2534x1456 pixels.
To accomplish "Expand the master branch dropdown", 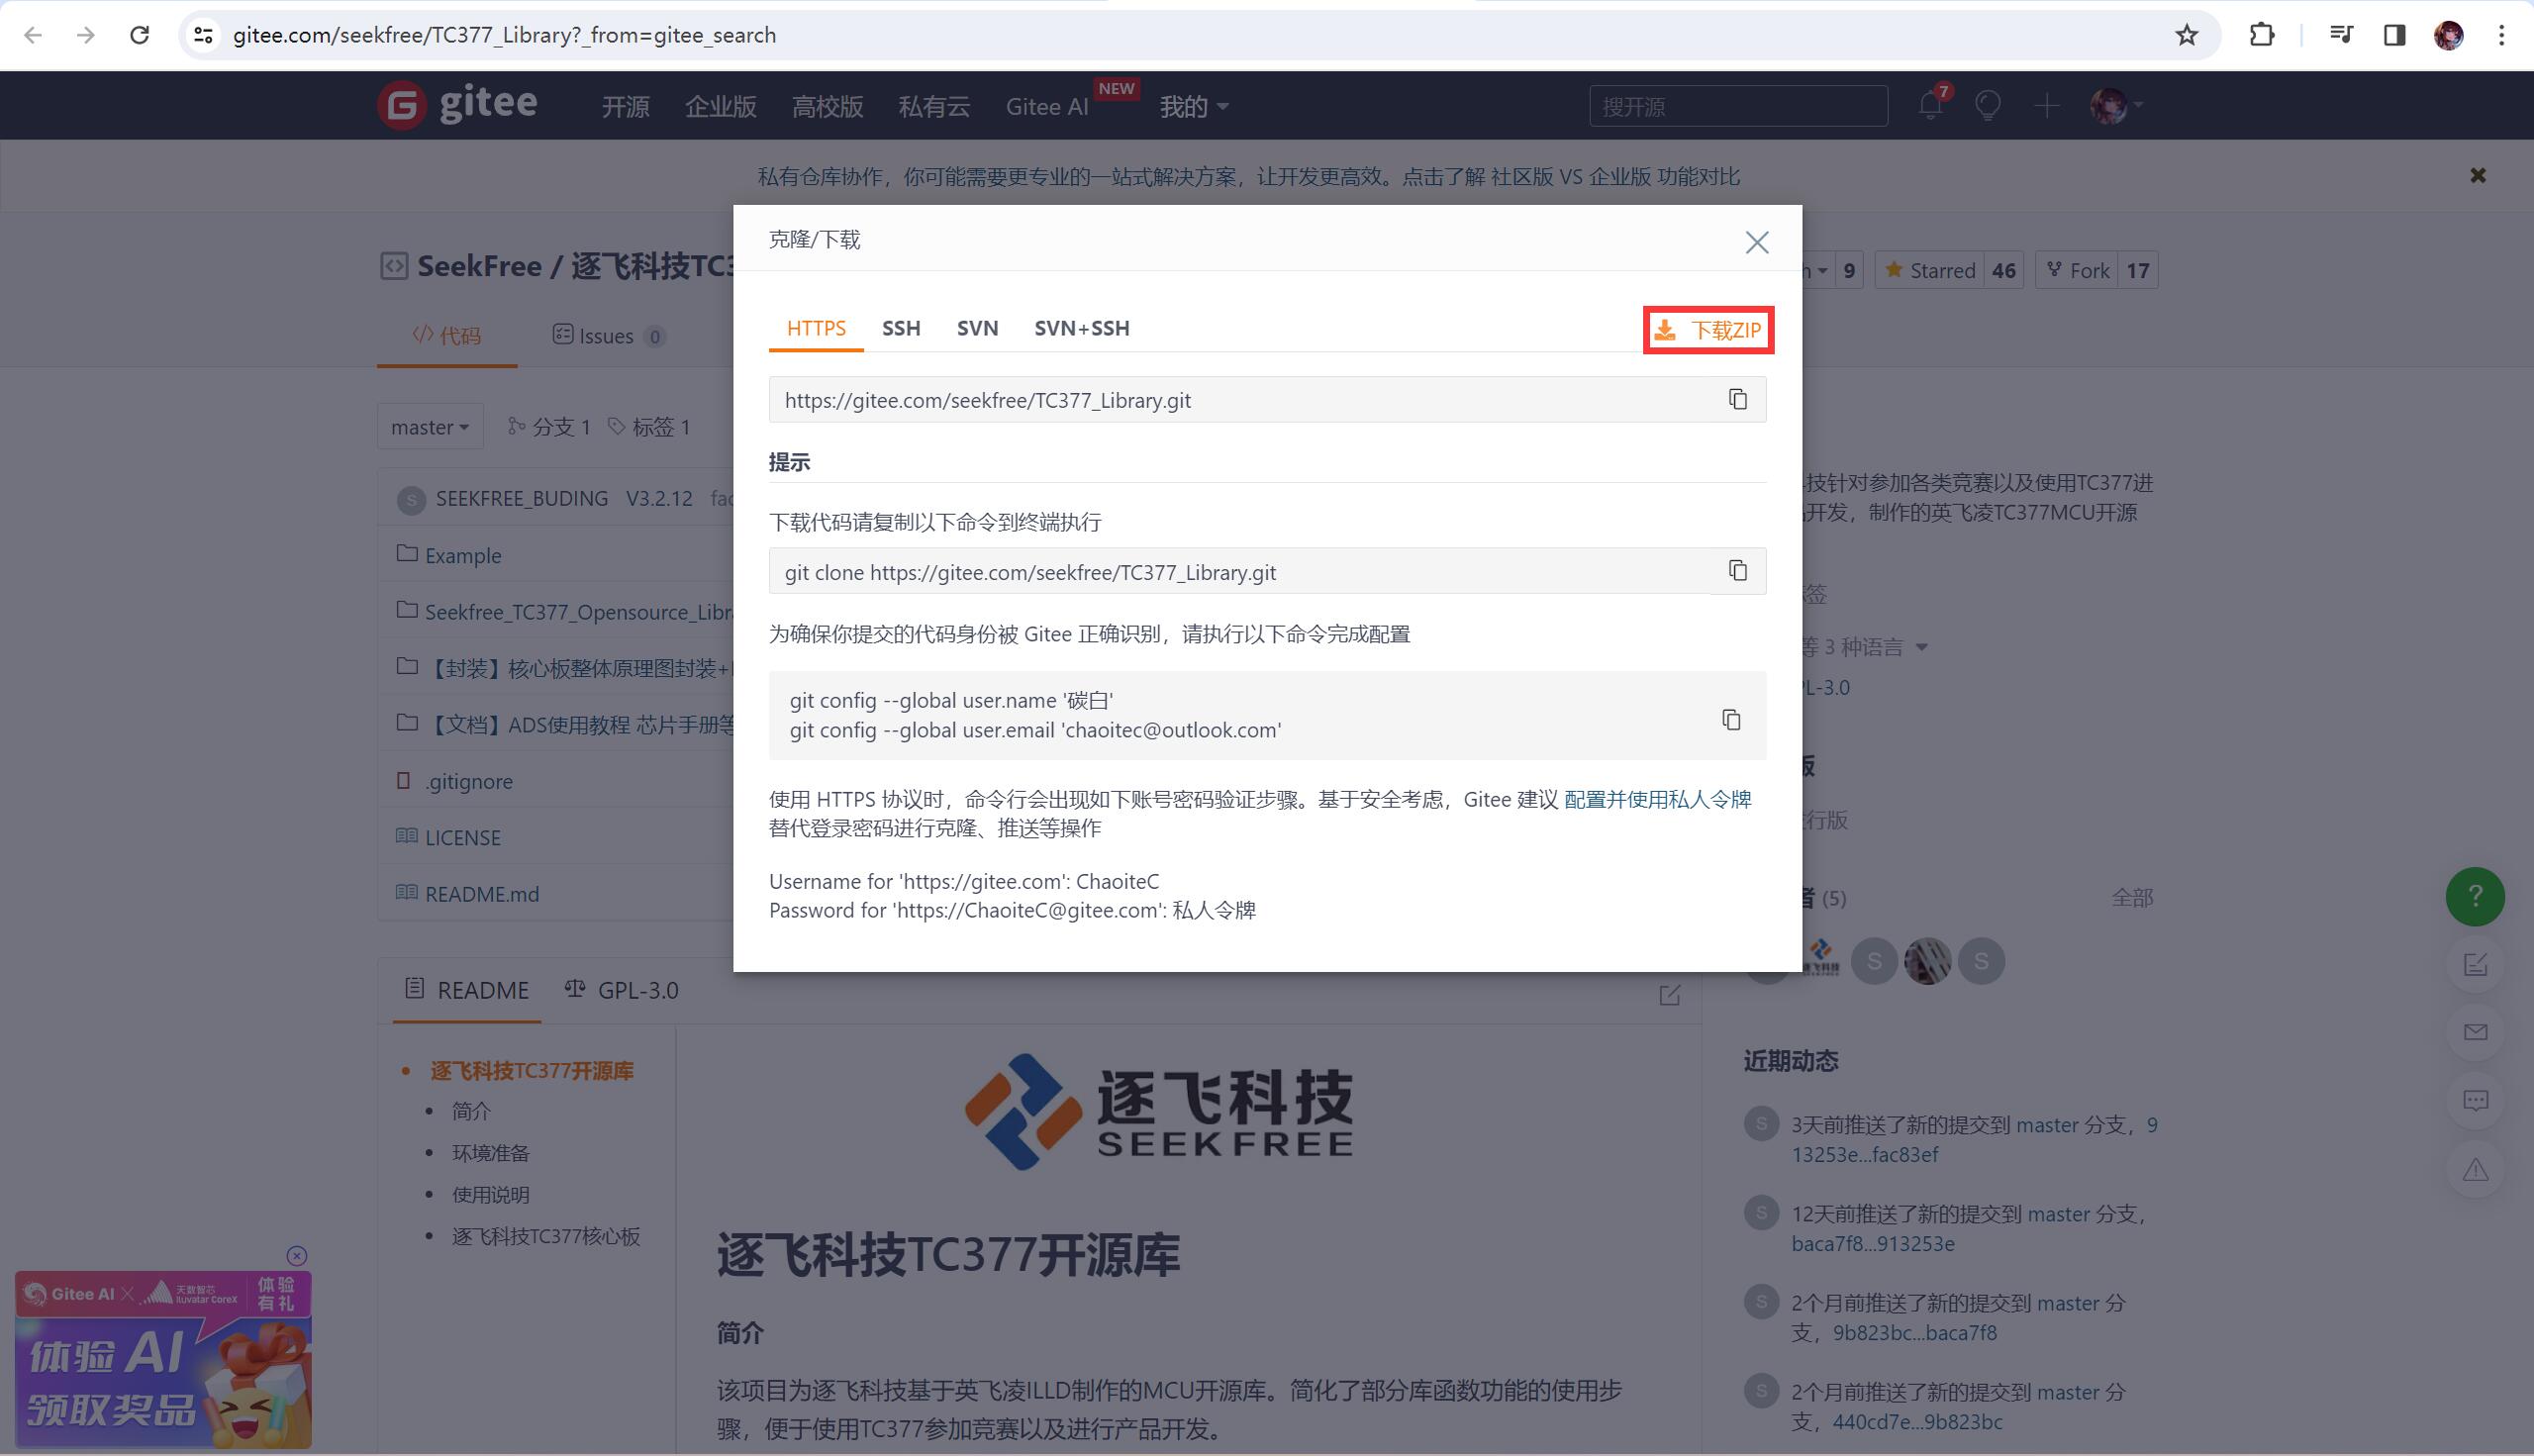I will [430, 427].
